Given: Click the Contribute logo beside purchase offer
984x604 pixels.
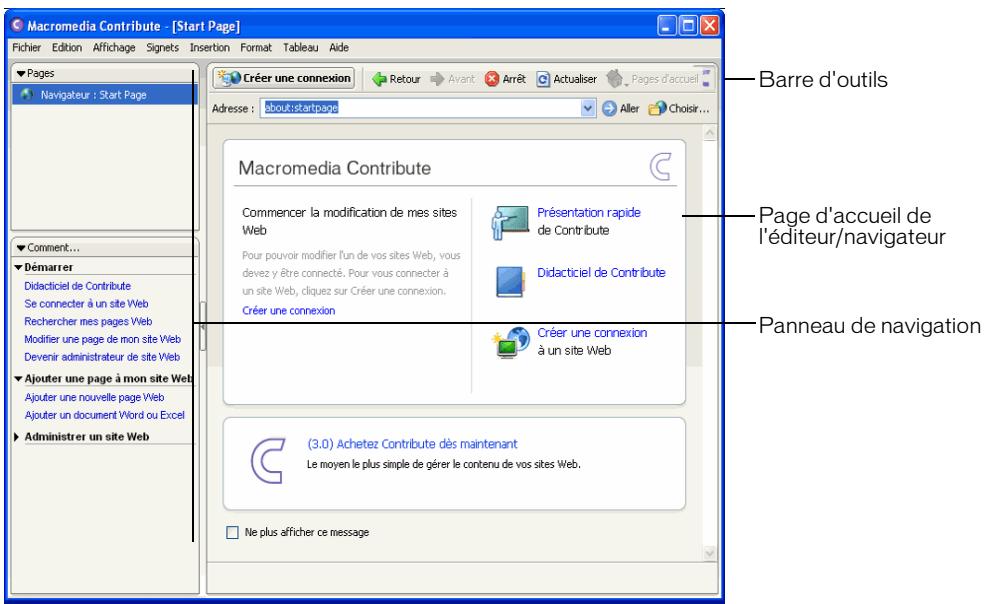Looking at the screenshot, I should click(269, 461).
